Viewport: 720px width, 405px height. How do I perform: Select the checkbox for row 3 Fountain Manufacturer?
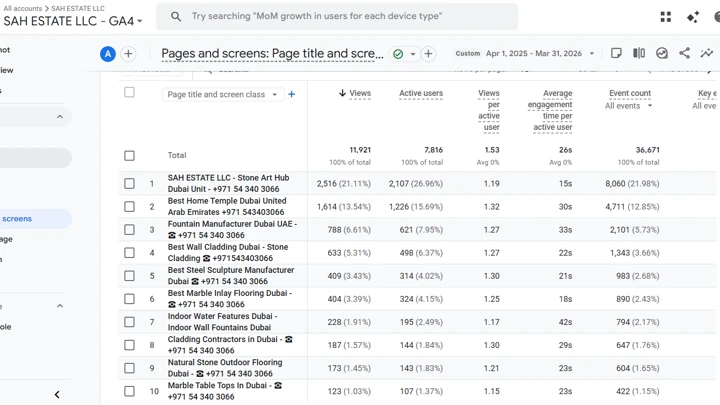(129, 230)
